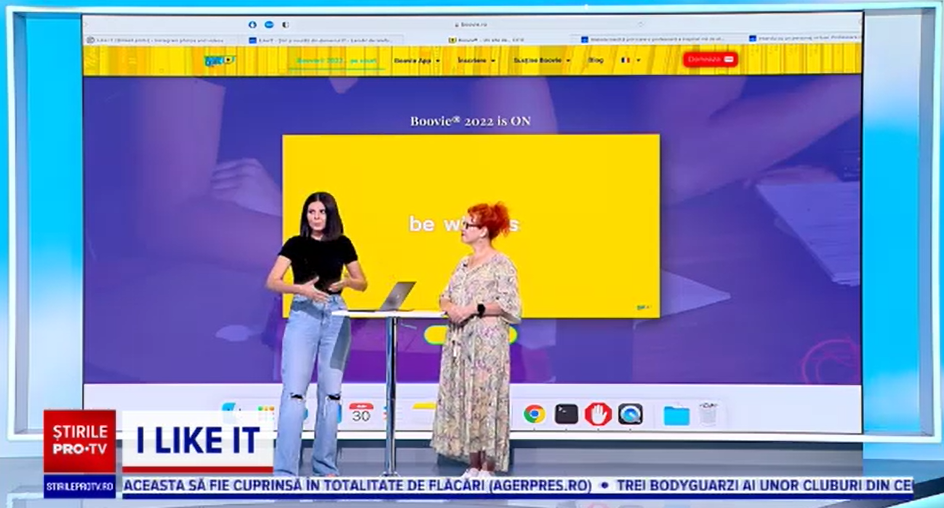Open the Trash in the Dock
Viewport: 944px width, 508px height.
click(x=708, y=414)
